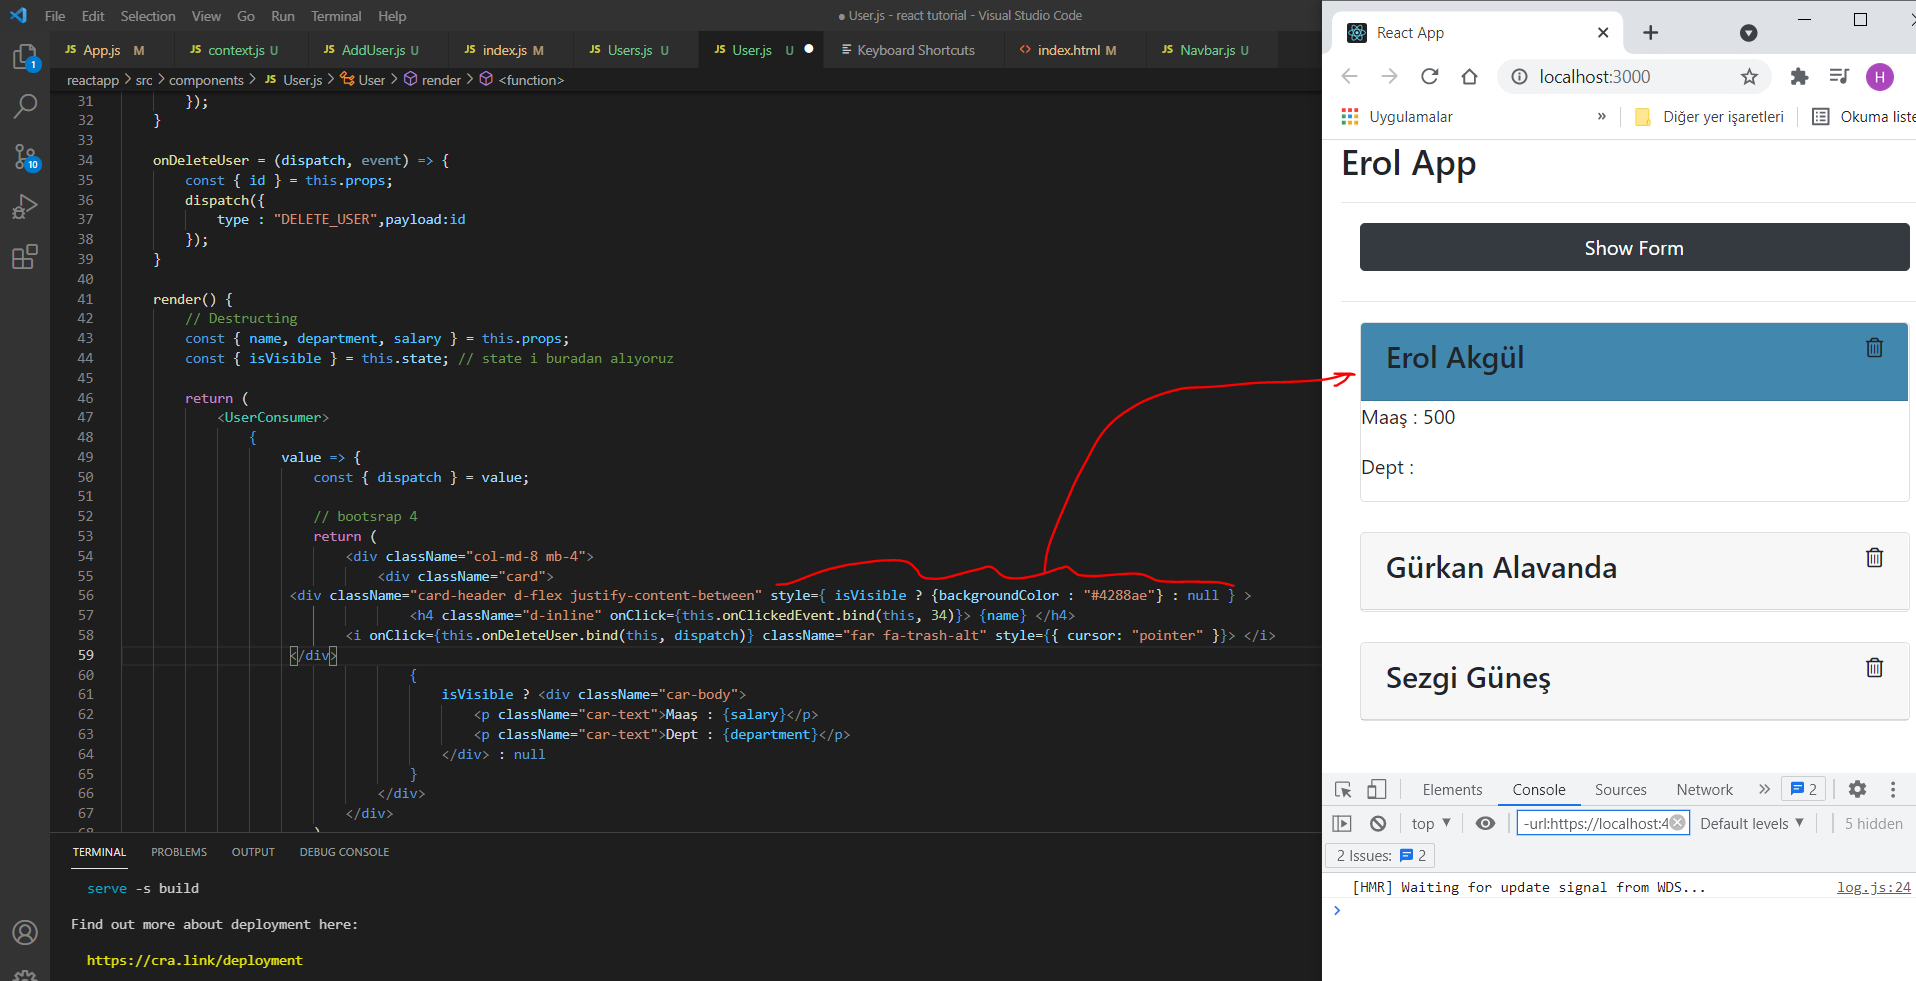Open the Terminal menu in menu bar
The height and width of the screenshot is (981, 1916).
pos(335,16)
